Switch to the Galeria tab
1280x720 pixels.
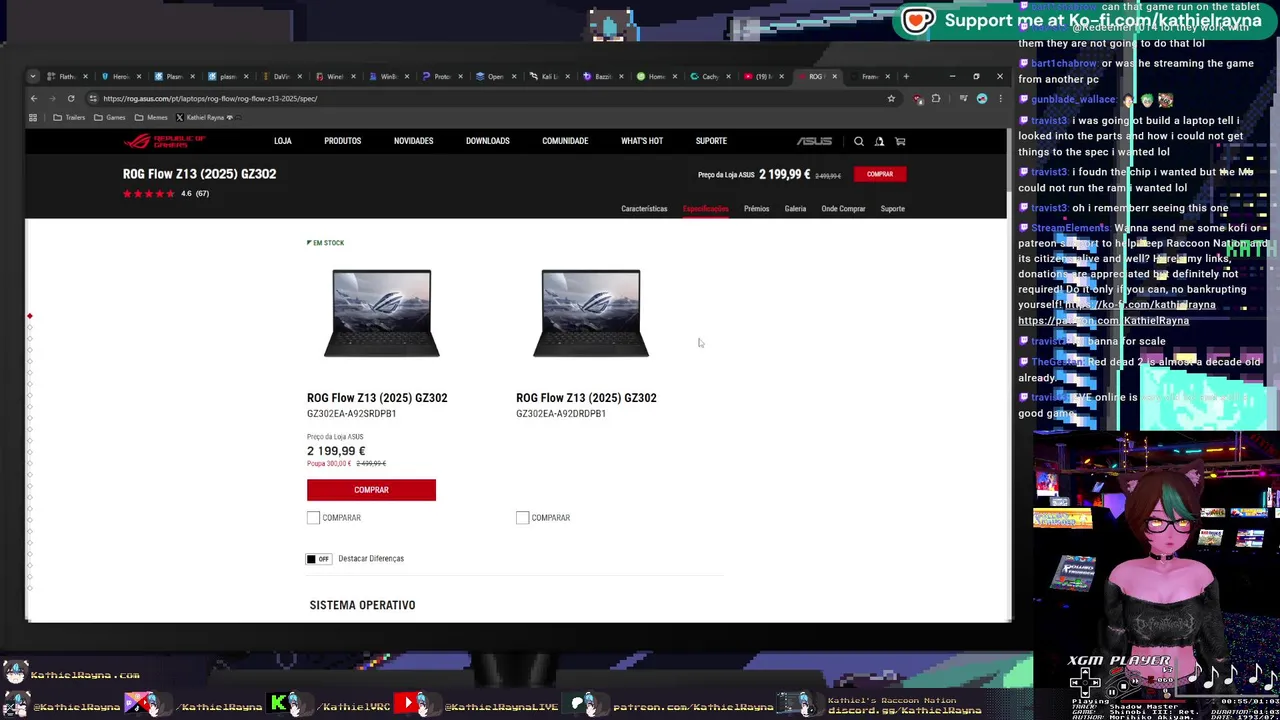795,209
